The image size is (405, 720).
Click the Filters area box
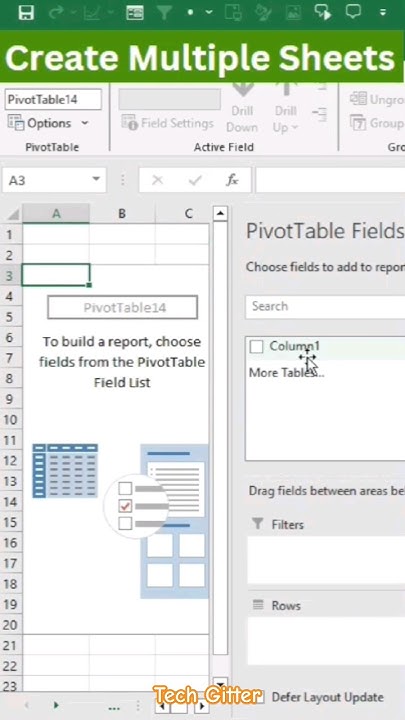pos(326,559)
